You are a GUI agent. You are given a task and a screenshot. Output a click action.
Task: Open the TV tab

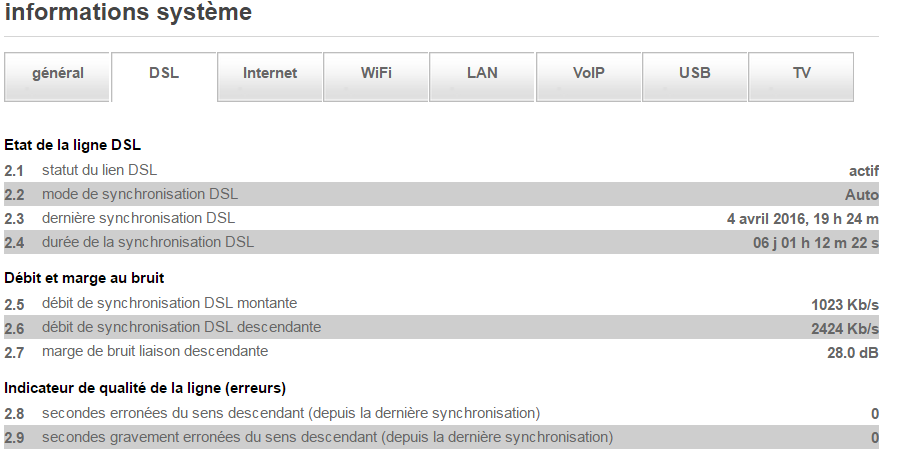pyautogui.click(x=801, y=73)
